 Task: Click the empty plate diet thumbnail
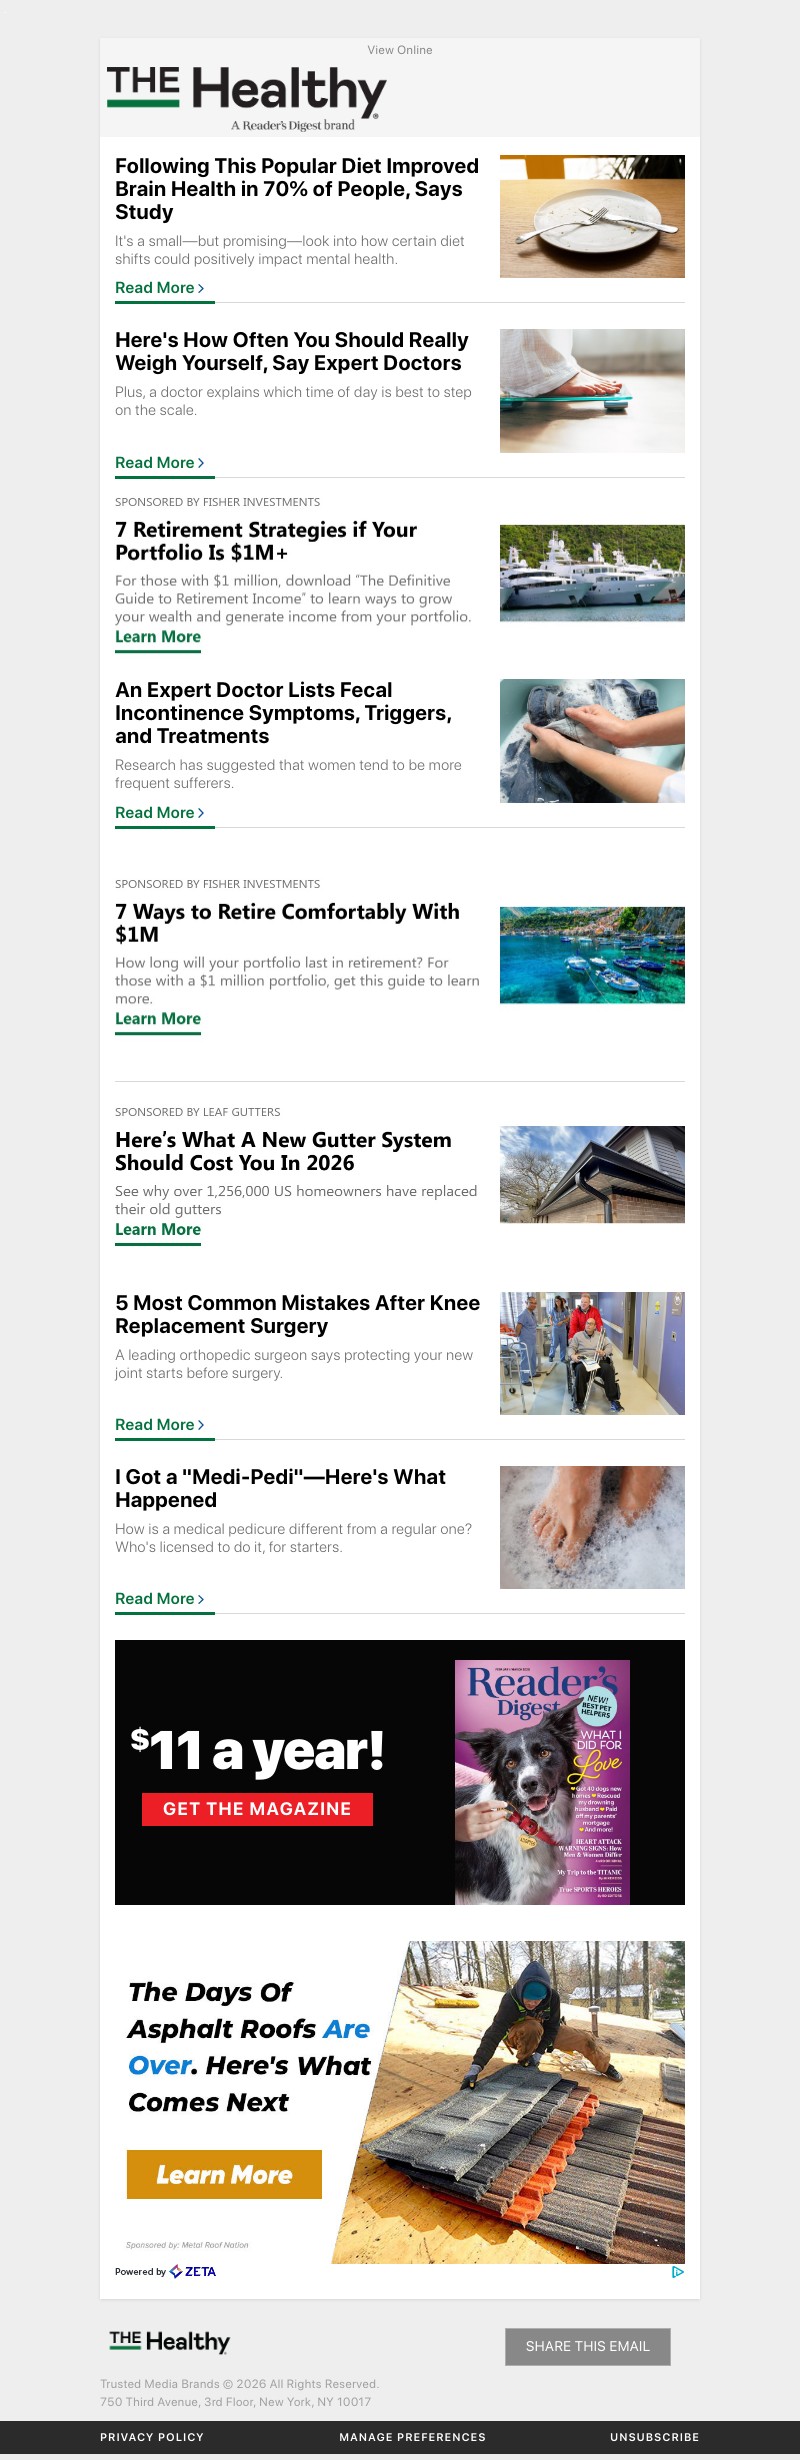click(592, 216)
